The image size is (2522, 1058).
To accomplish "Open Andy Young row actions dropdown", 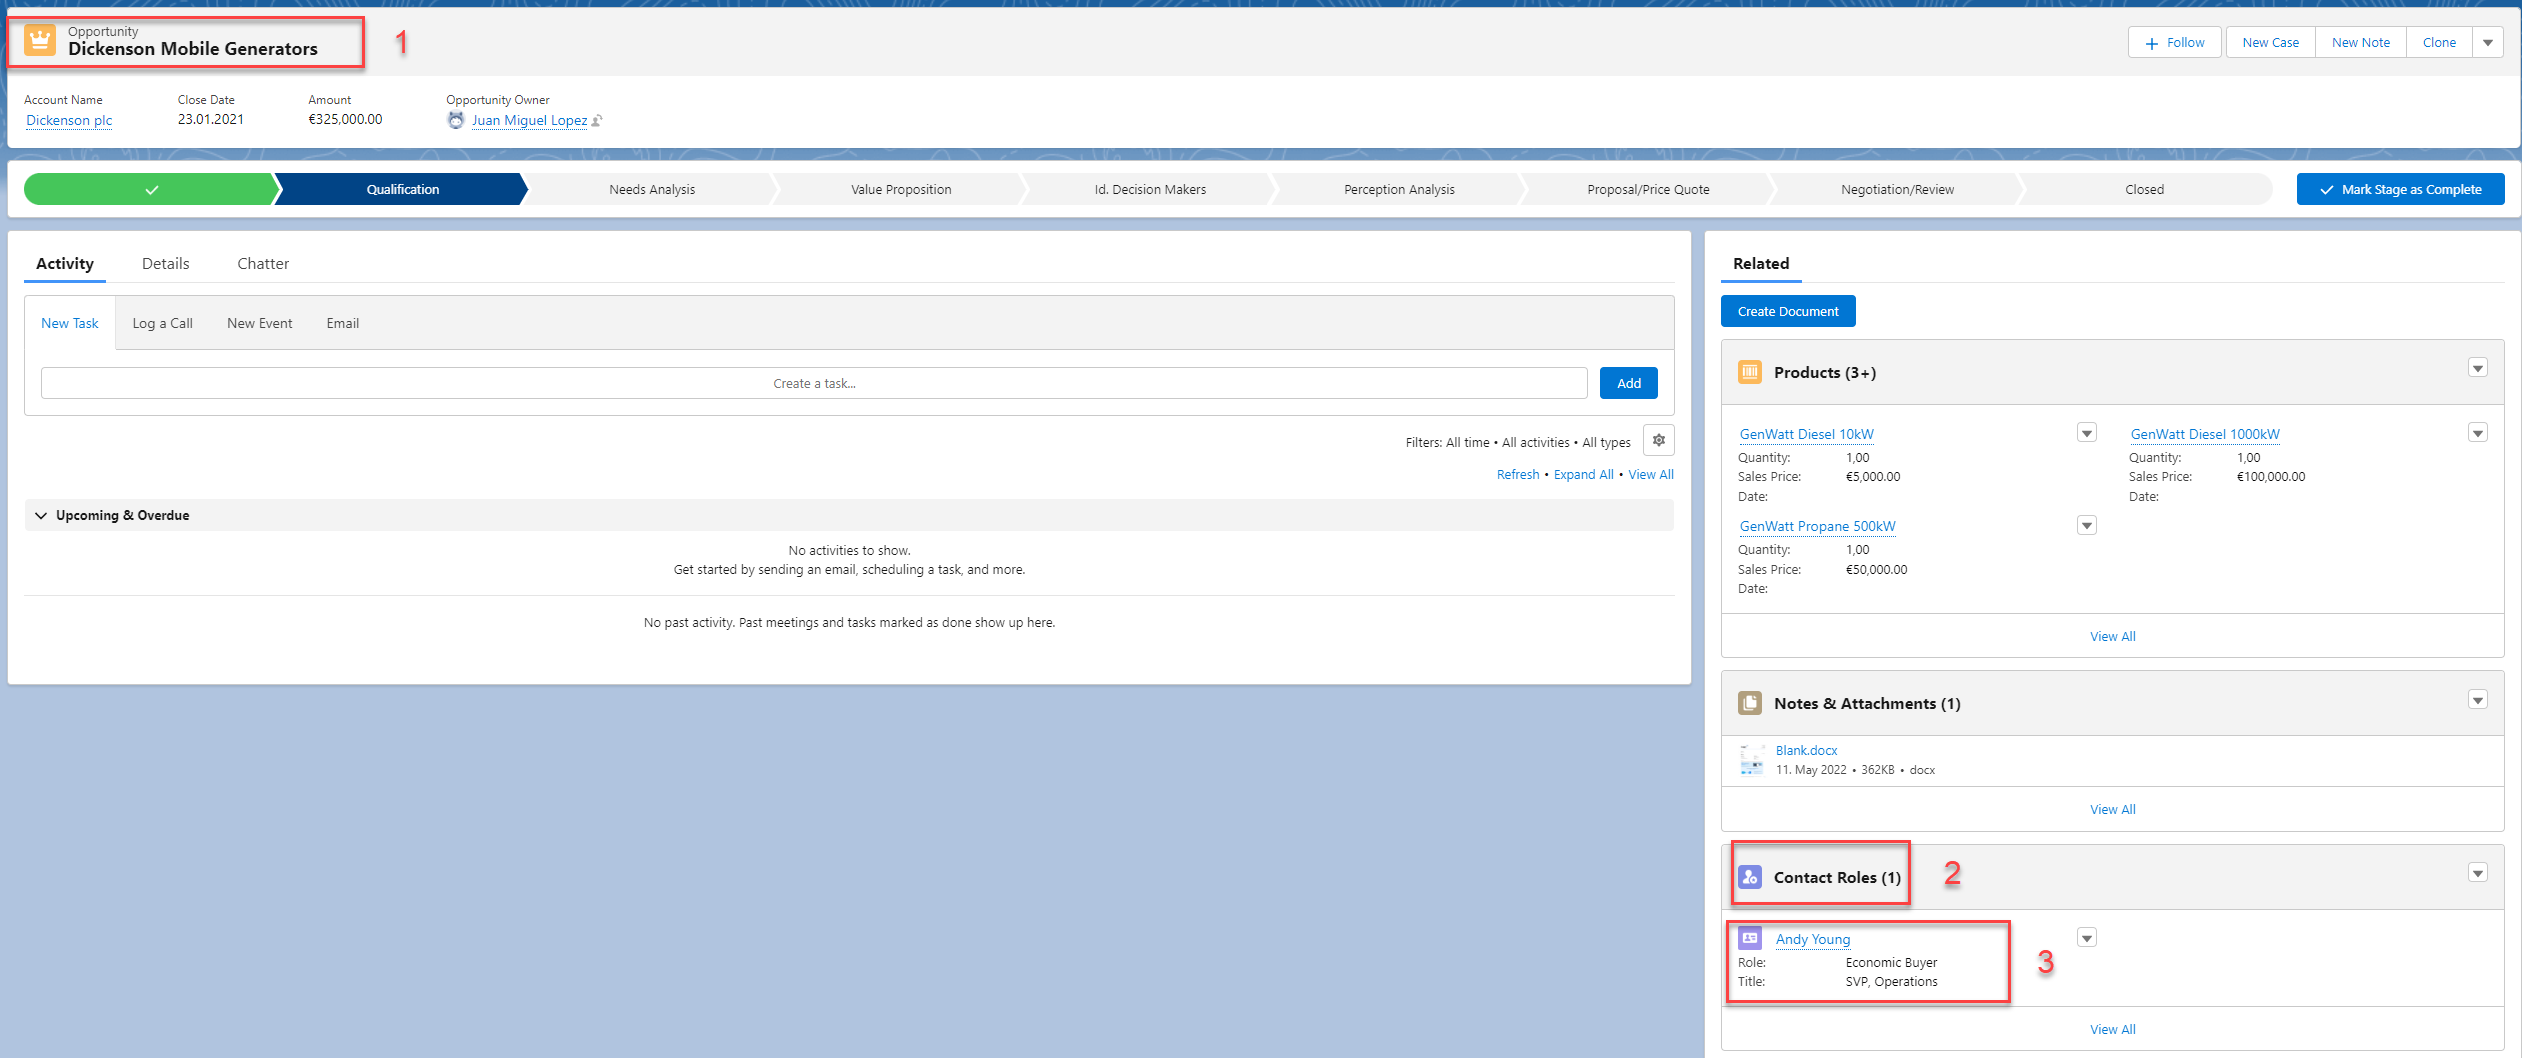I will (x=2087, y=937).
